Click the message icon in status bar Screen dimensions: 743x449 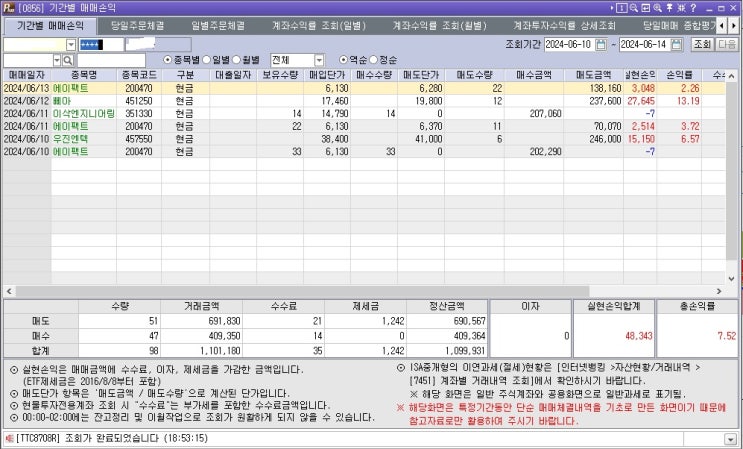(x=9, y=439)
